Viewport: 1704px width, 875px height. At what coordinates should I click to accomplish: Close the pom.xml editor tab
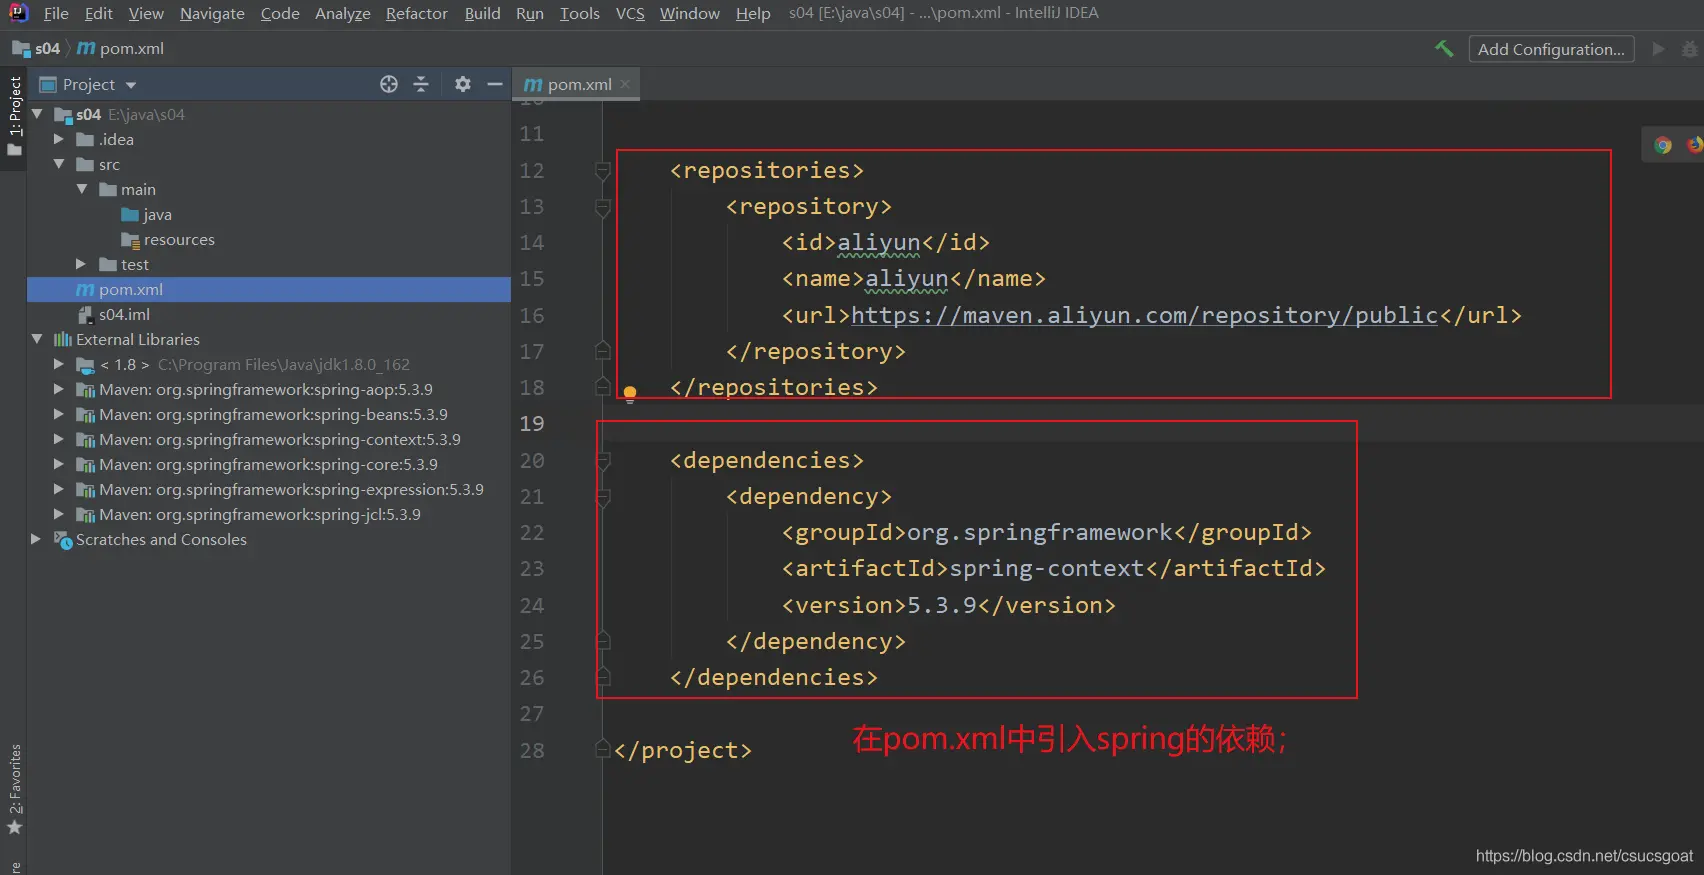(625, 84)
